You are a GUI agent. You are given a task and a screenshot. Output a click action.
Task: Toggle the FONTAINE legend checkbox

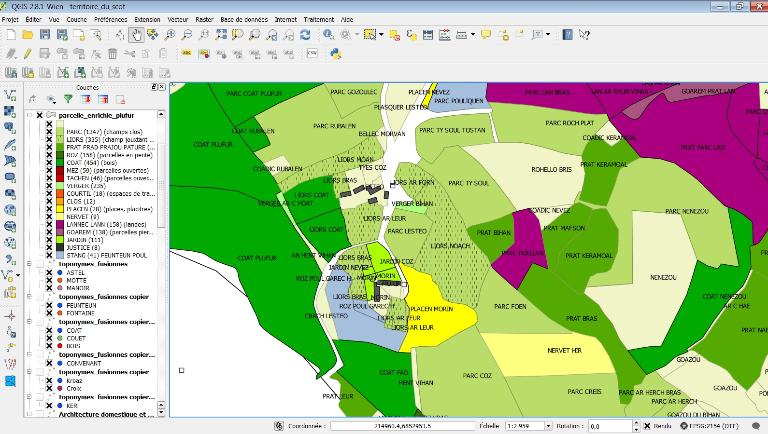[x=49, y=313]
